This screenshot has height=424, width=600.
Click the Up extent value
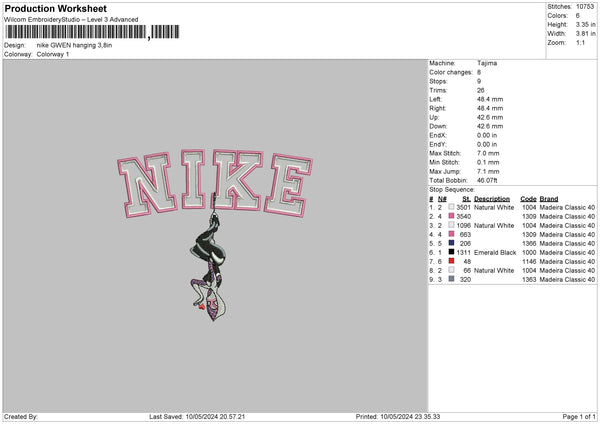pyautogui.click(x=490, y=117)
